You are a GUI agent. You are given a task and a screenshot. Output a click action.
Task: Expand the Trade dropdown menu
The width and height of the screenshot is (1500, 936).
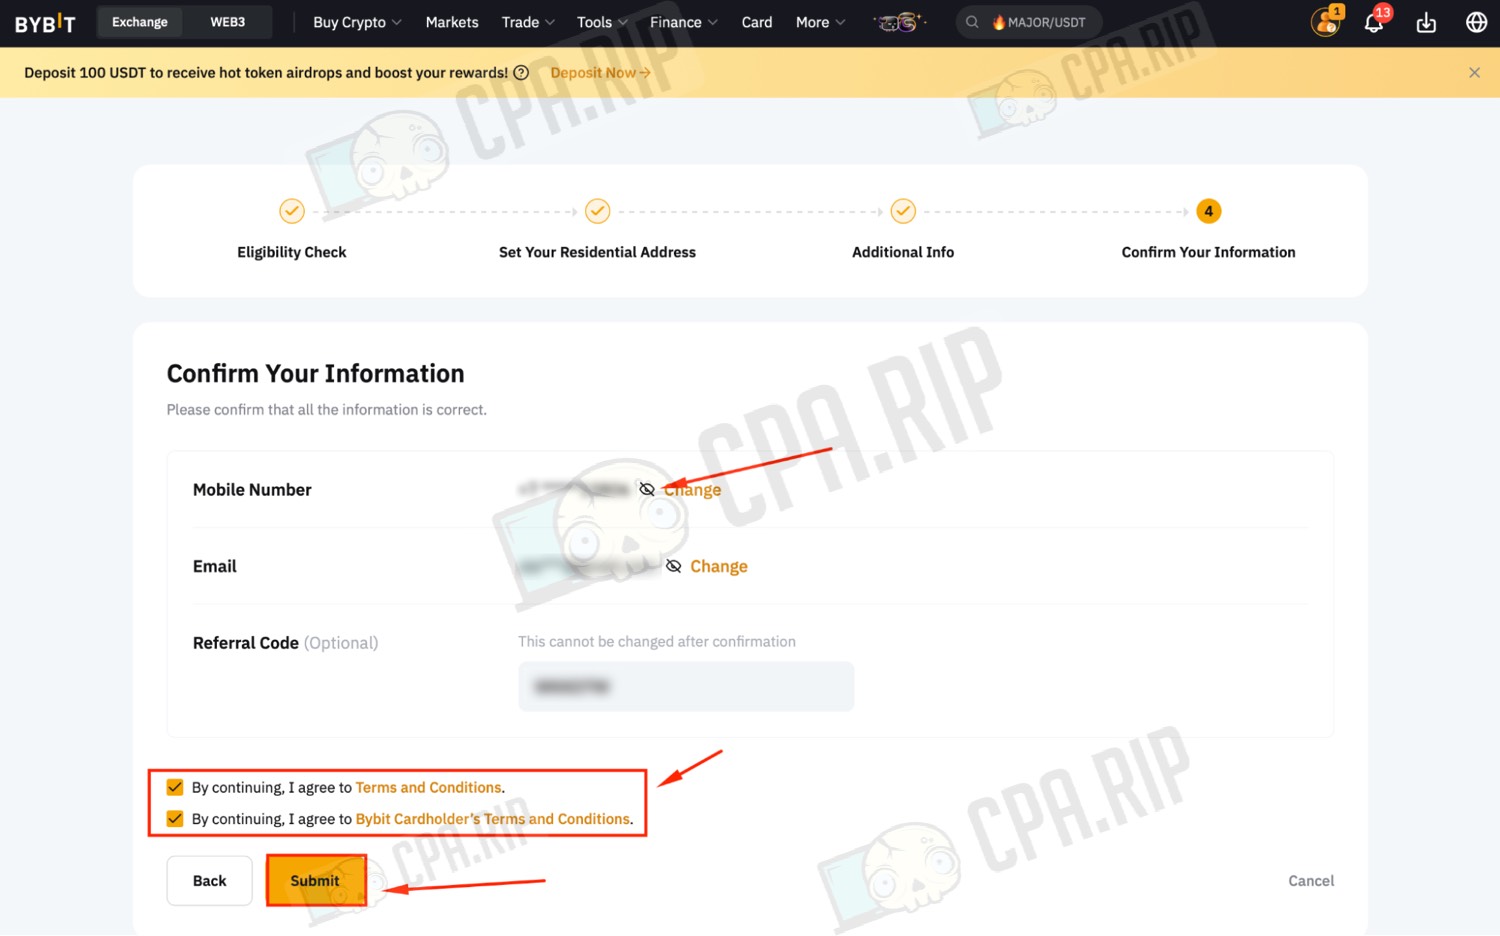528,22
